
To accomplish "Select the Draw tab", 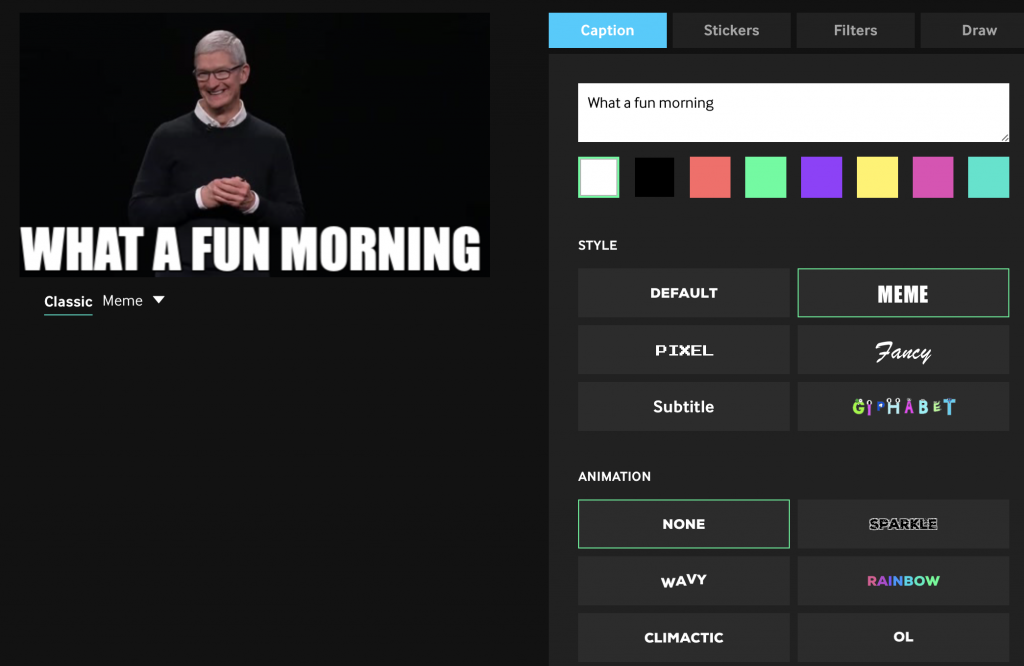I will [x=976, y=30].
